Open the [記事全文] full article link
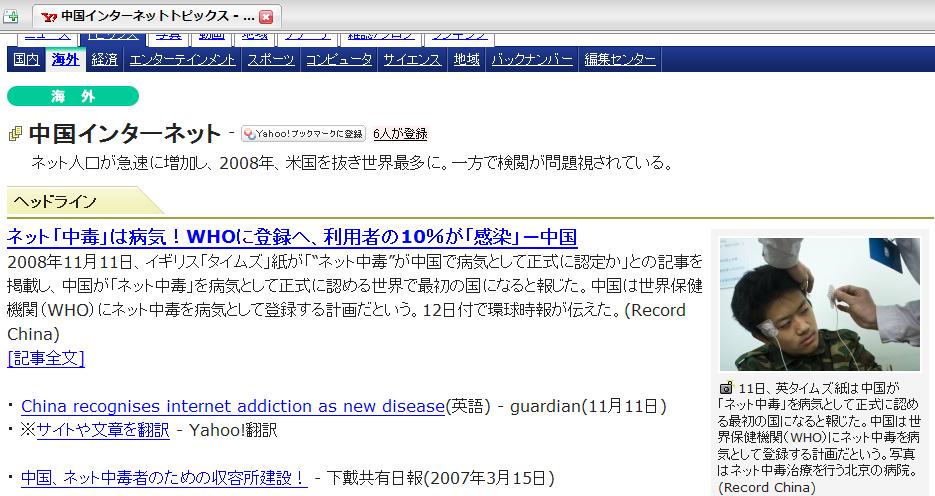 point(46,358)
